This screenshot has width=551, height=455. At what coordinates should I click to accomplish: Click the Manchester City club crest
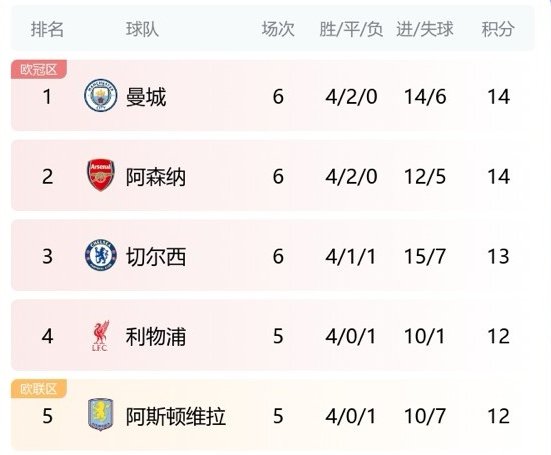point(101,95)
